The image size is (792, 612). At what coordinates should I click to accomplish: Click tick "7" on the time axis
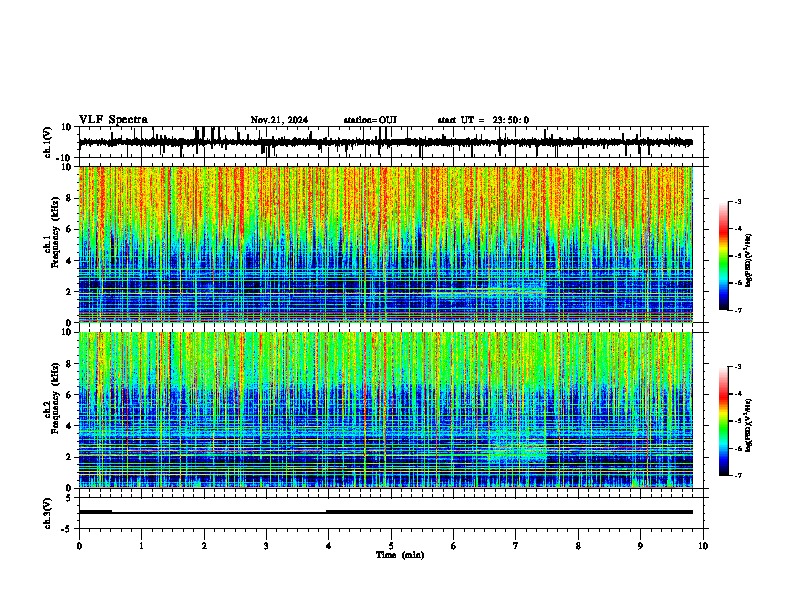click(x=516, y=546)
